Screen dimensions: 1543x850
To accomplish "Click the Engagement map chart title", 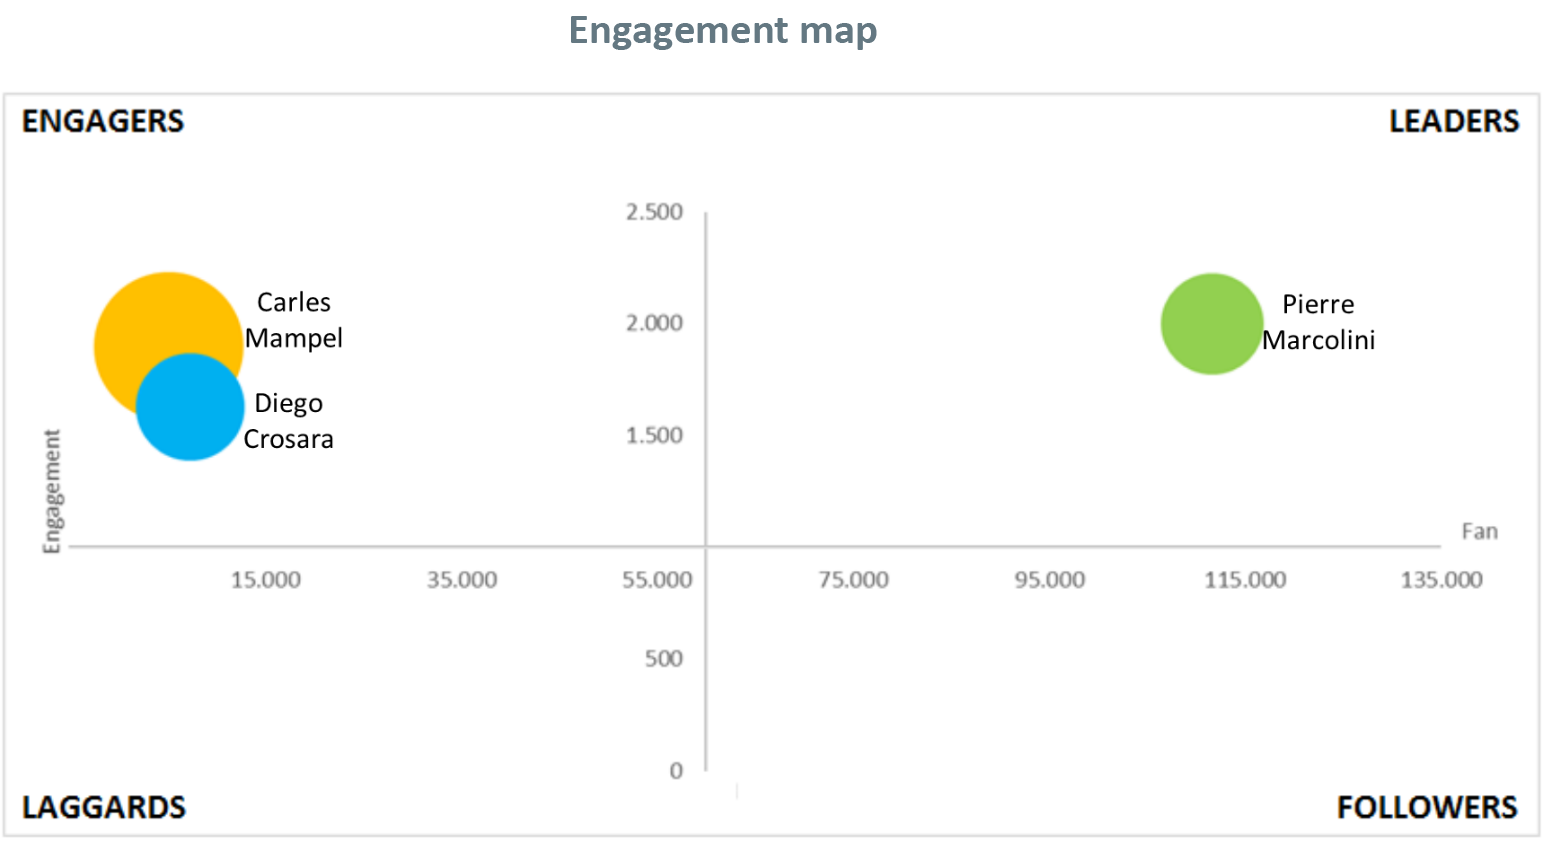I will tap(722, 30).
